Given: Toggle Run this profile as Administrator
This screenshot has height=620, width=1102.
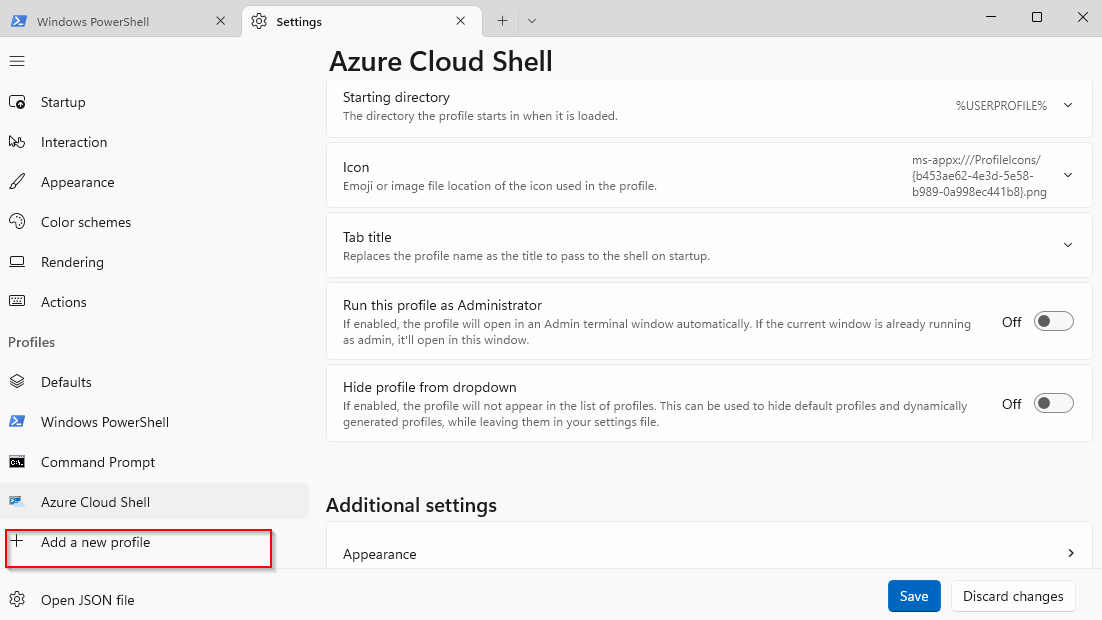Looking at the screenshot, I should [x=1054, y=321].
